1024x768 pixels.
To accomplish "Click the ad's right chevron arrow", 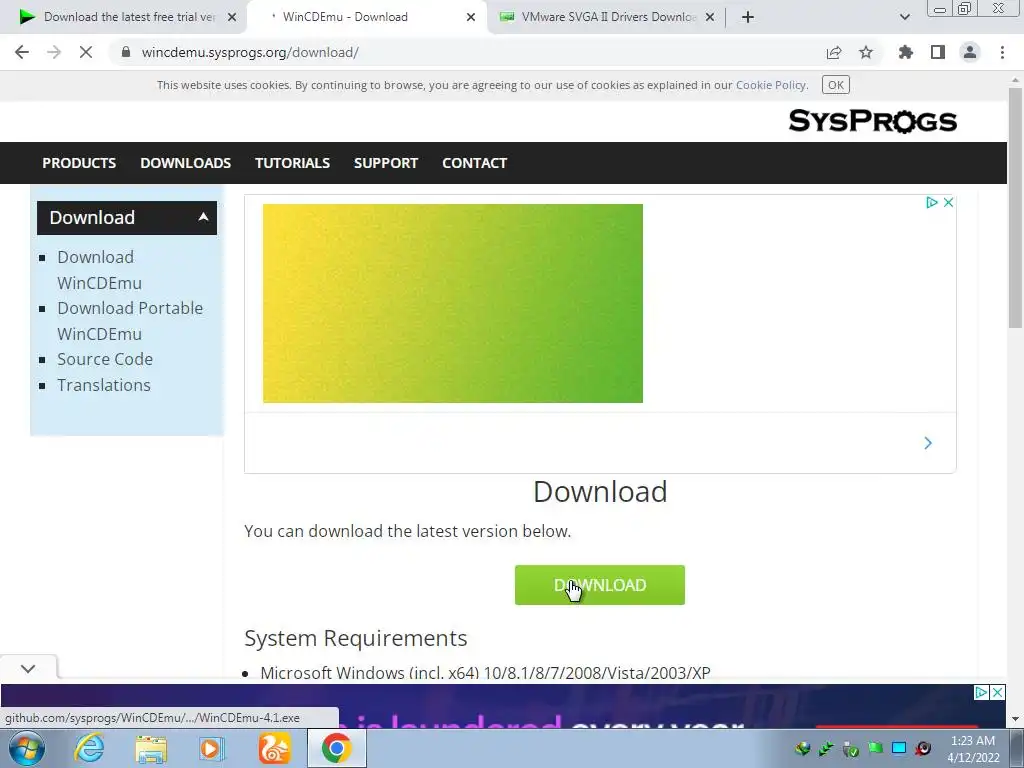I will coord(928,443).
